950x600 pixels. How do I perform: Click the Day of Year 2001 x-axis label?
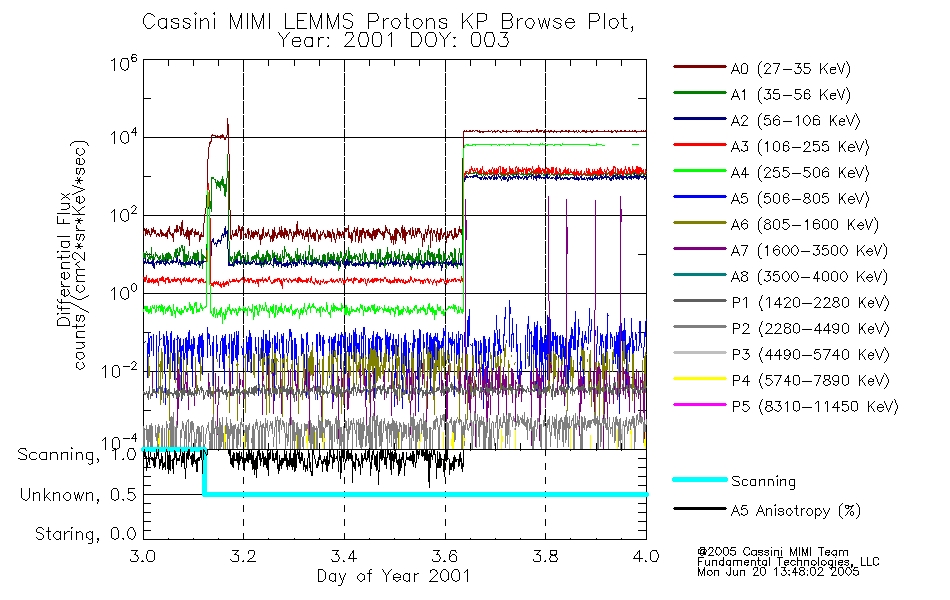click(x=394, y=576)
